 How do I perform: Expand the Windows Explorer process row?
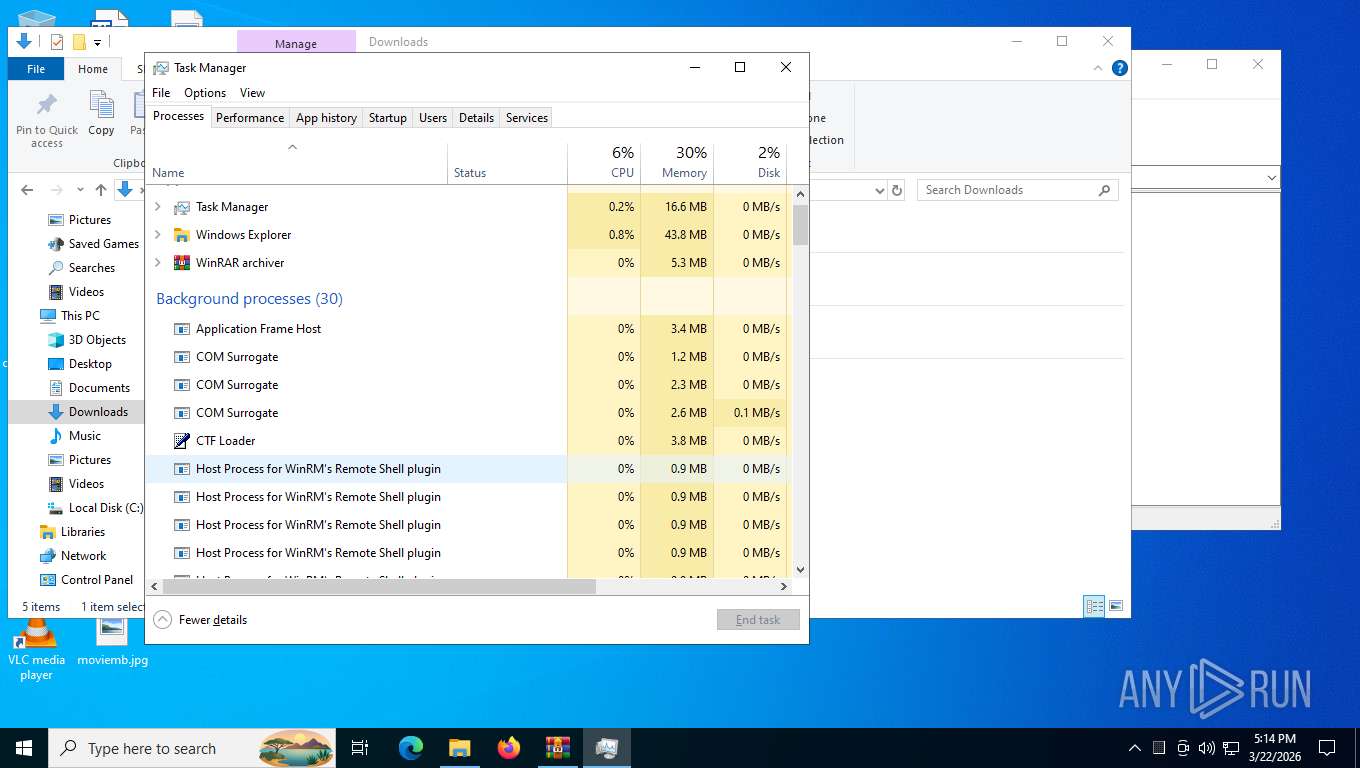(157, 235)
